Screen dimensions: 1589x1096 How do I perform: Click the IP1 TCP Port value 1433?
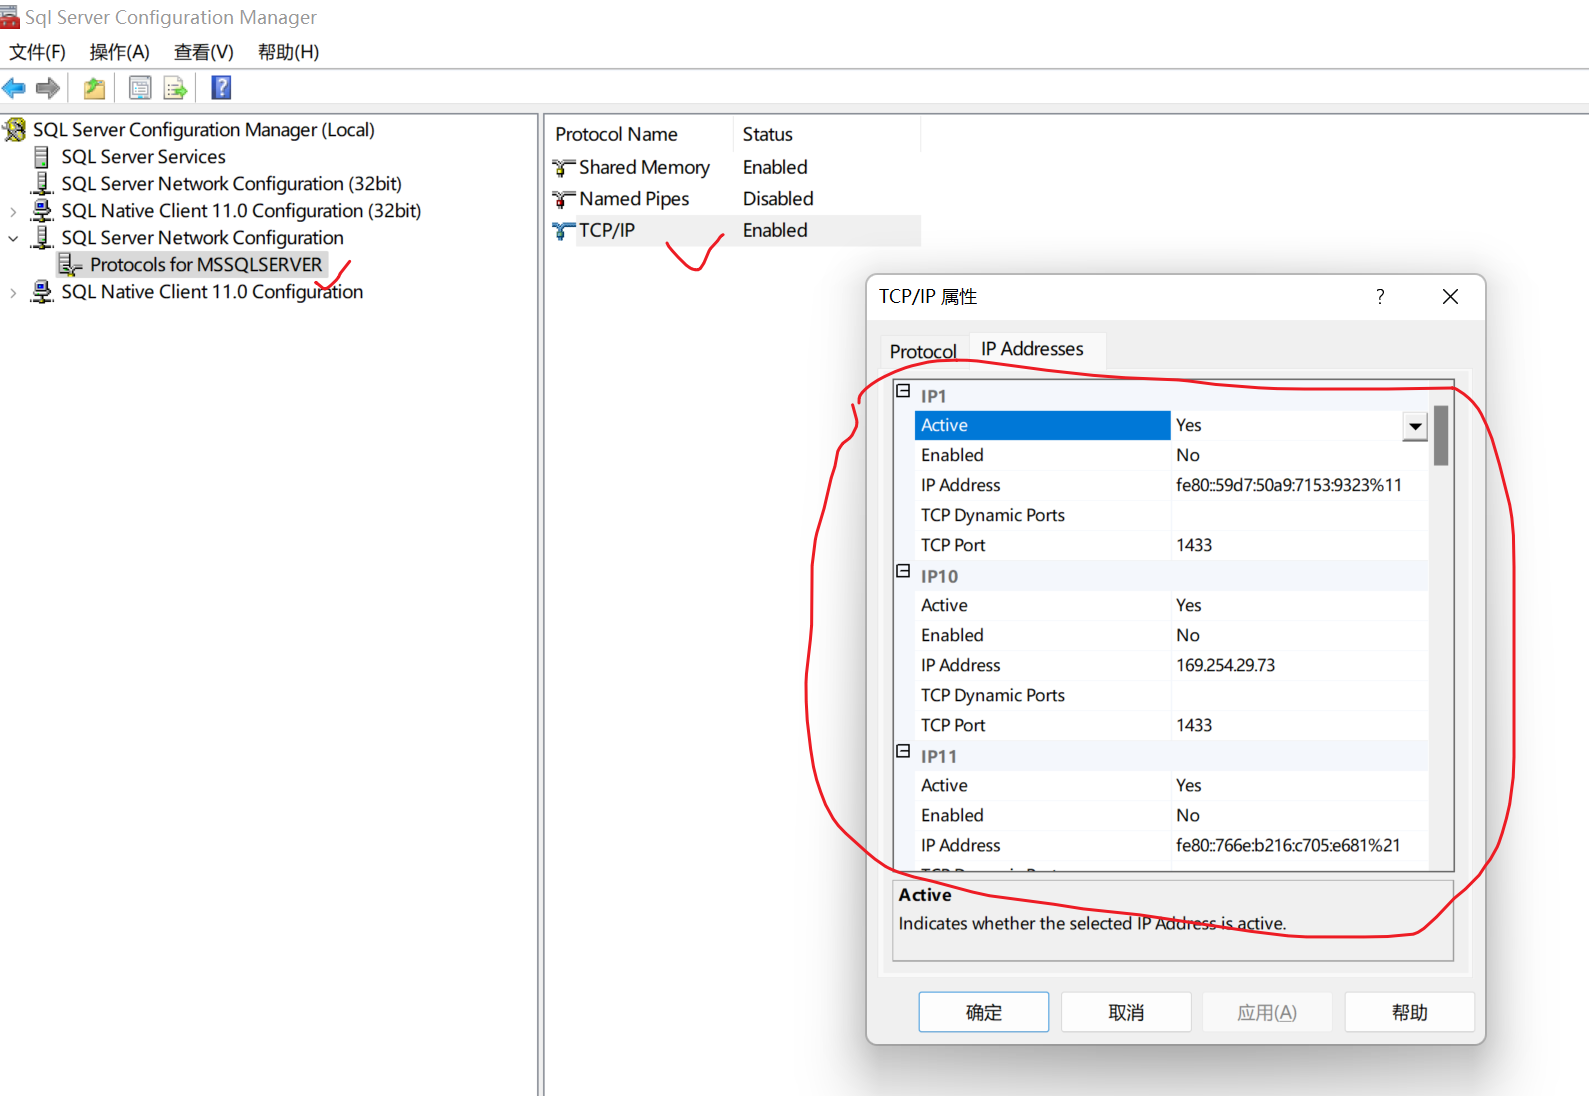tap(1299, 545)
